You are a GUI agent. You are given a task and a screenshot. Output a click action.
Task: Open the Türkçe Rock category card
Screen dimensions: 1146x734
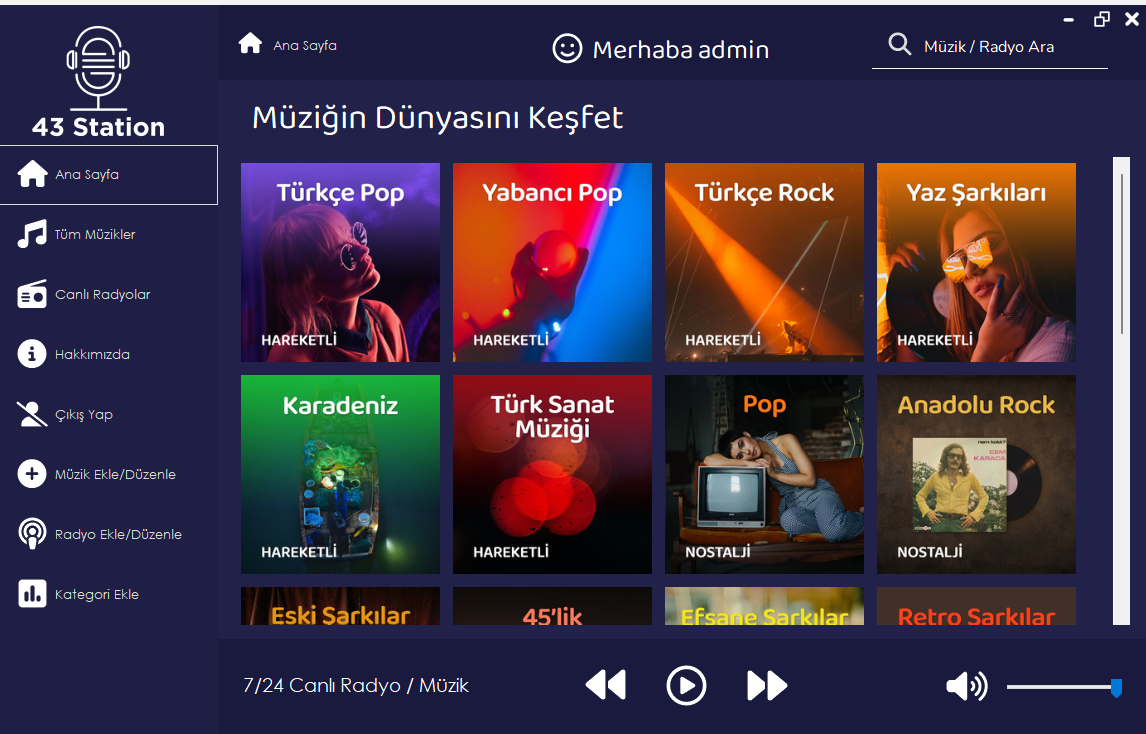tap(764, 262)
